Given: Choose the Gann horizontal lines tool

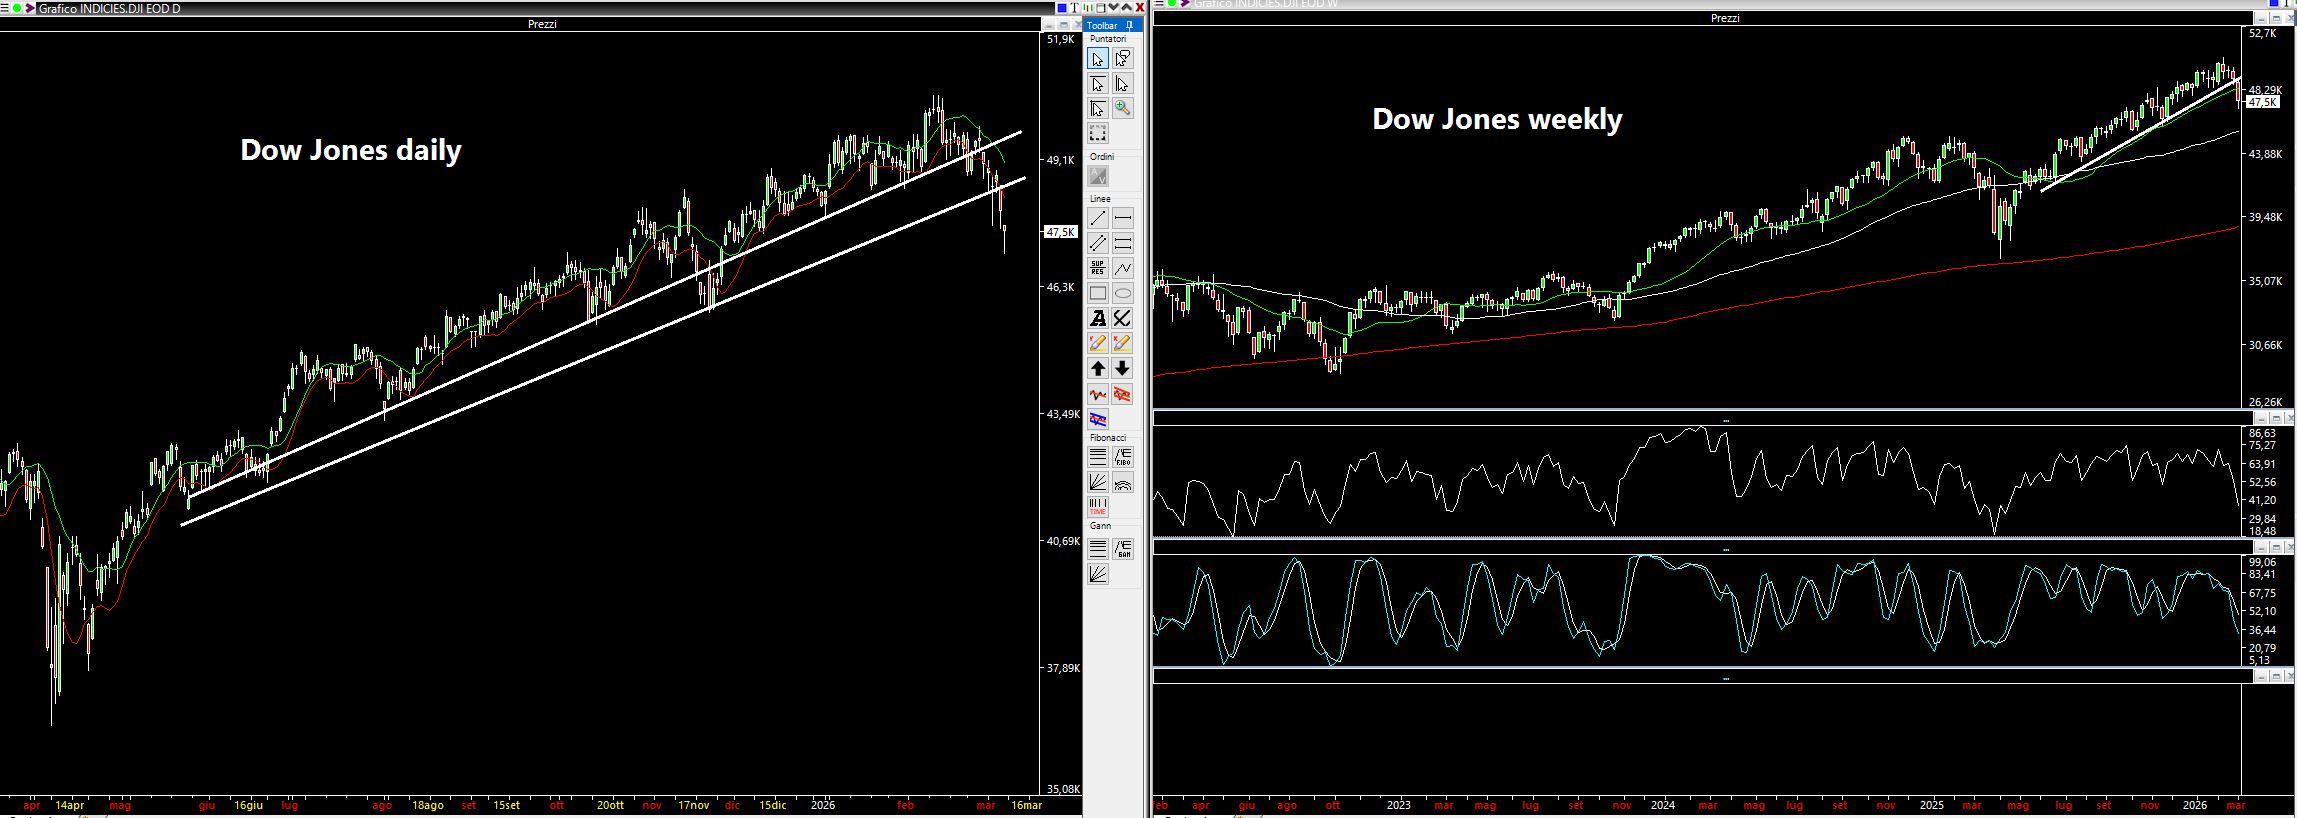Looking at the screenshot, I should point(1098,548).
